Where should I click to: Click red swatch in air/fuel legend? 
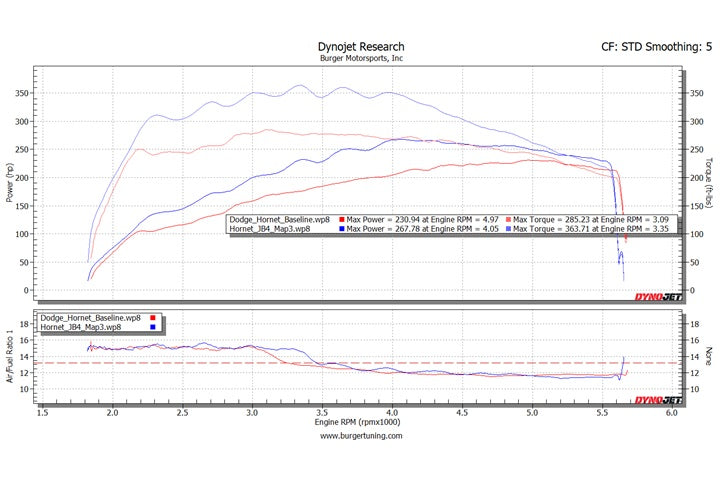pyautogui.click(x=152, y=318)
